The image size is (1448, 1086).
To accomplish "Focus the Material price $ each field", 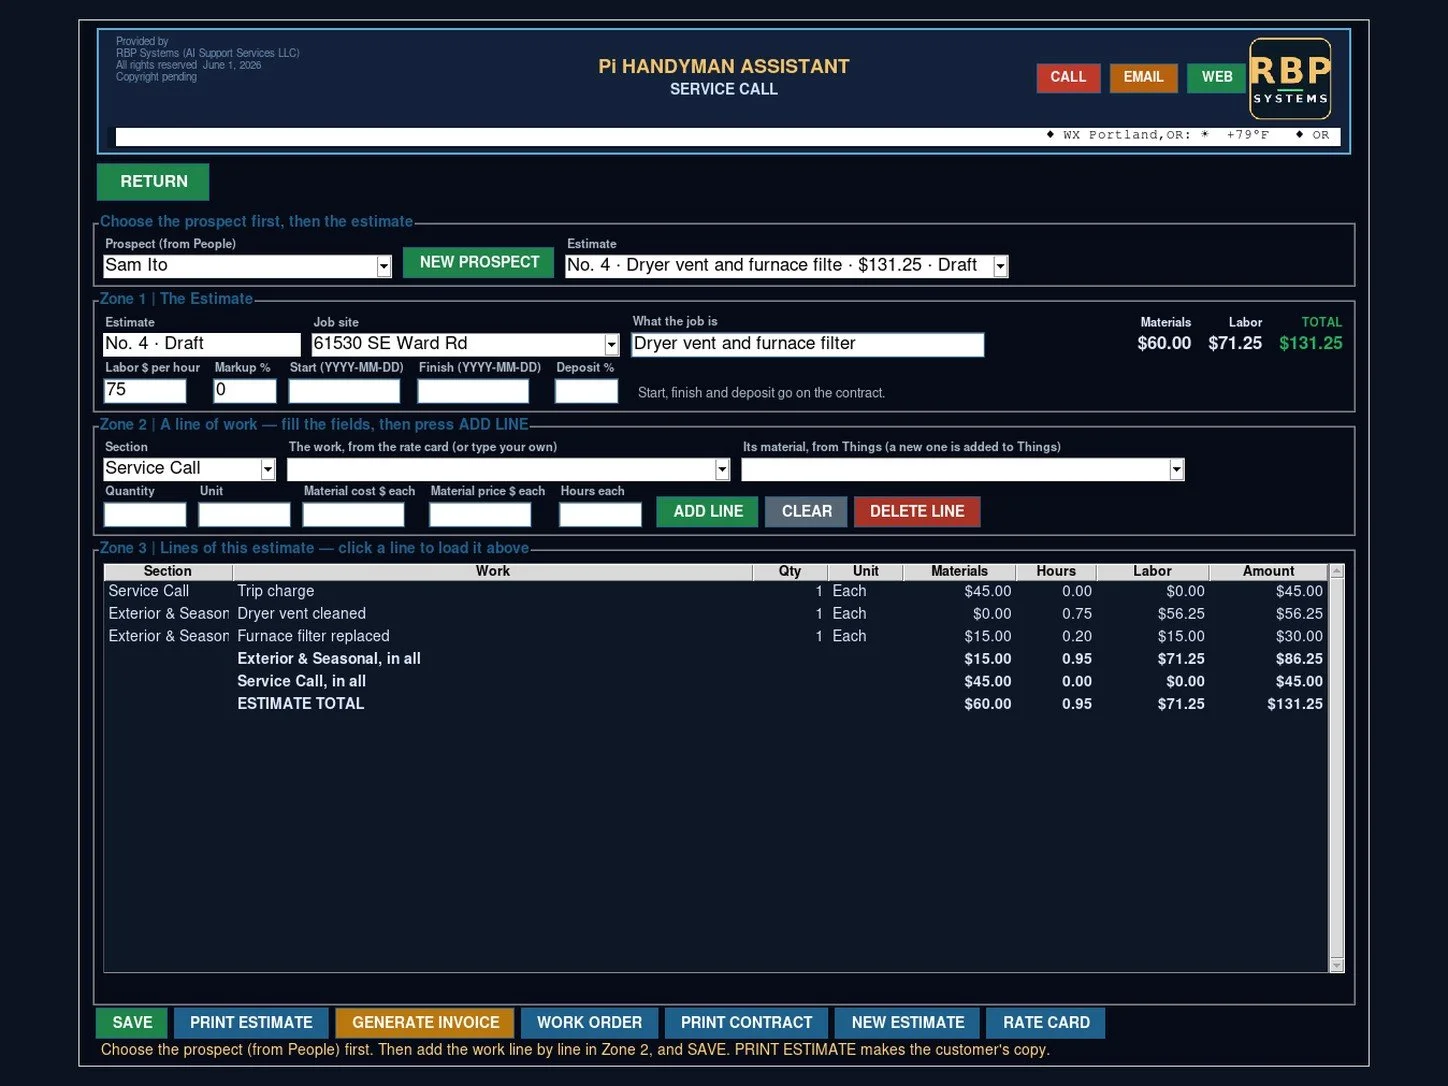I will tap(480, 514).
